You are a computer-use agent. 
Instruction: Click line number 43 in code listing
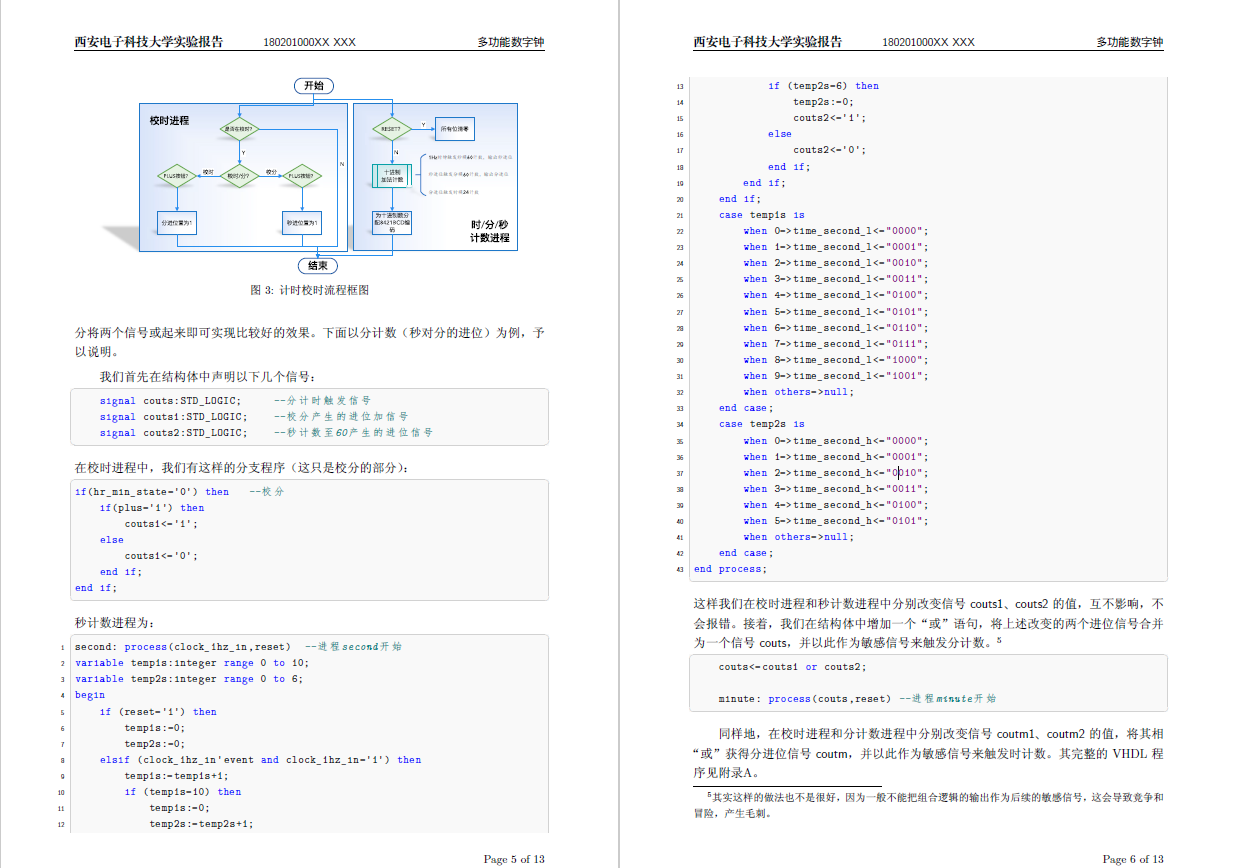(x=680, y=569)
